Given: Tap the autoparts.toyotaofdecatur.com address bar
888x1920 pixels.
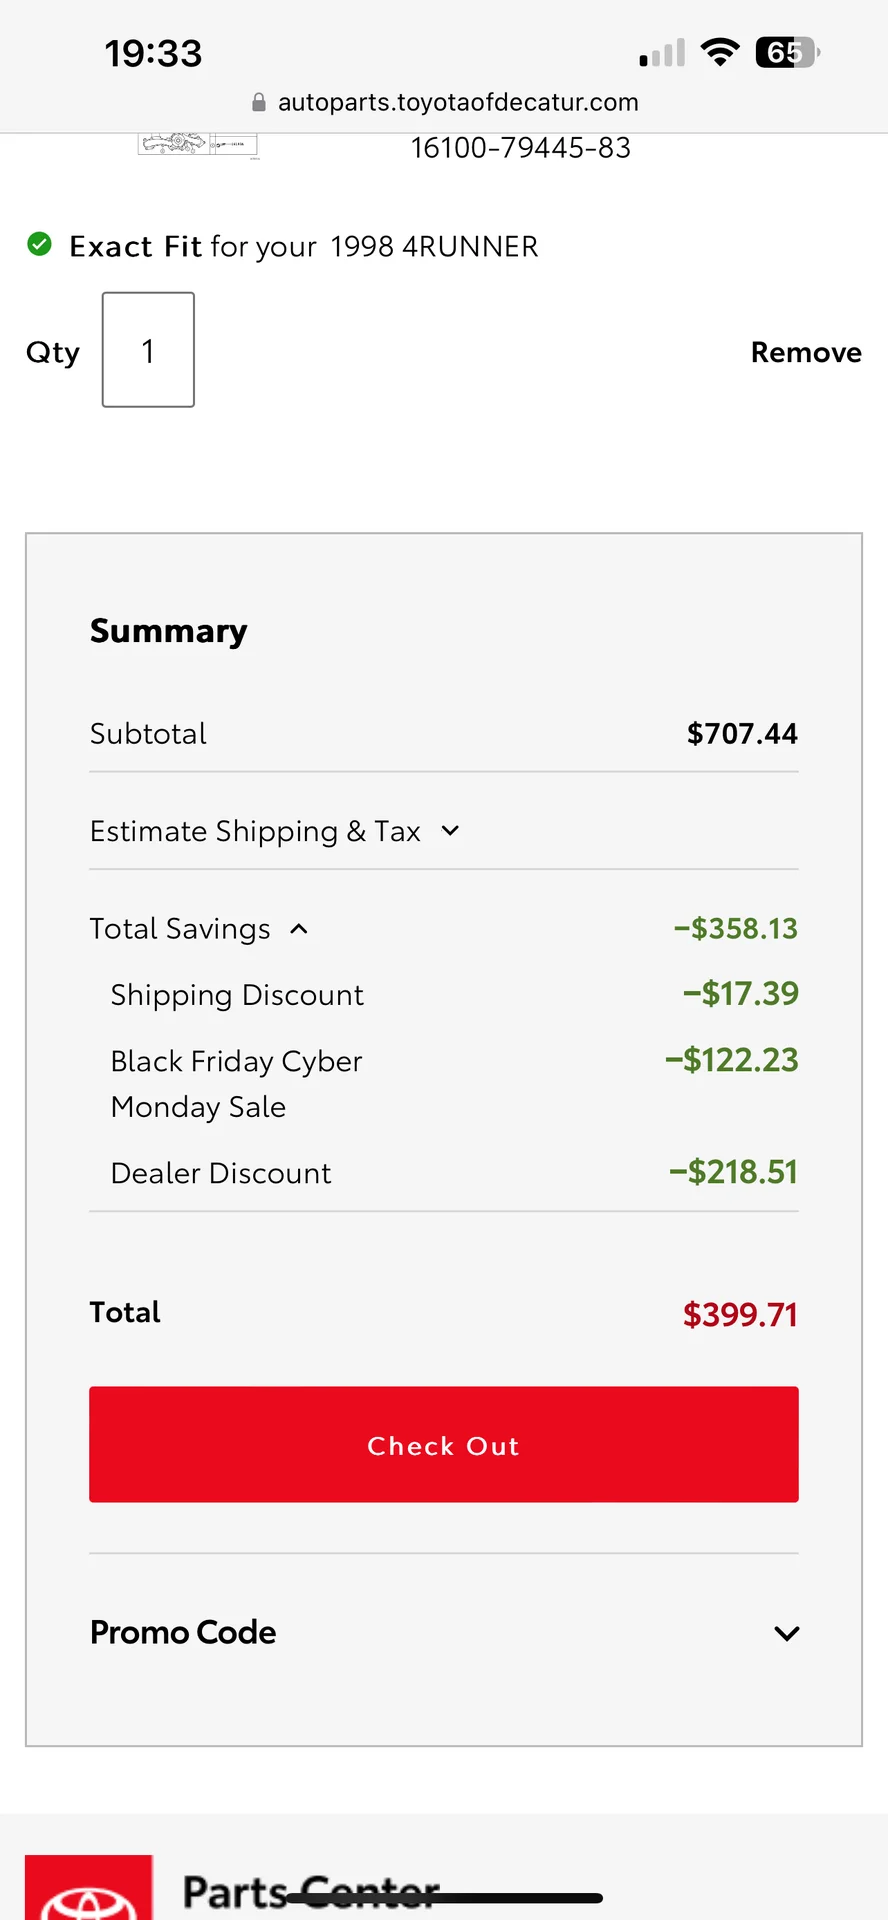Looking at the screenshot, I should [457, 102].
